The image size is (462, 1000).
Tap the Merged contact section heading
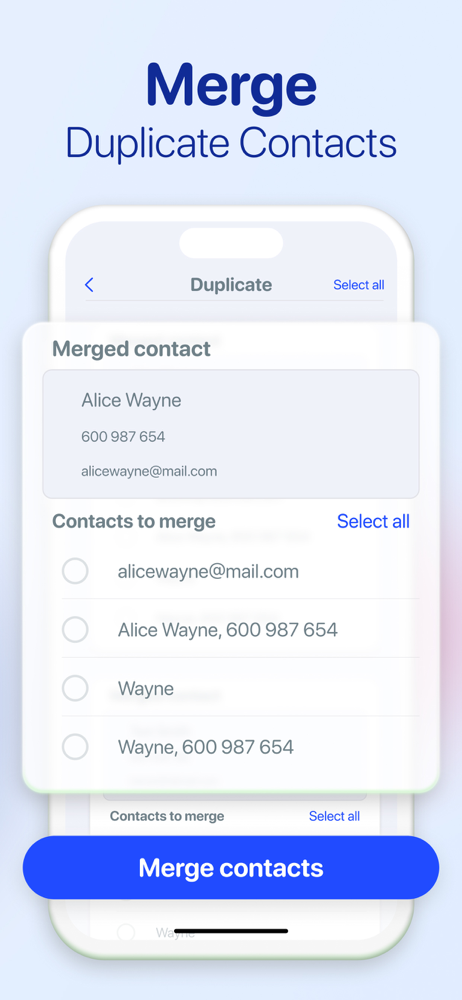[x=131, y=349]
